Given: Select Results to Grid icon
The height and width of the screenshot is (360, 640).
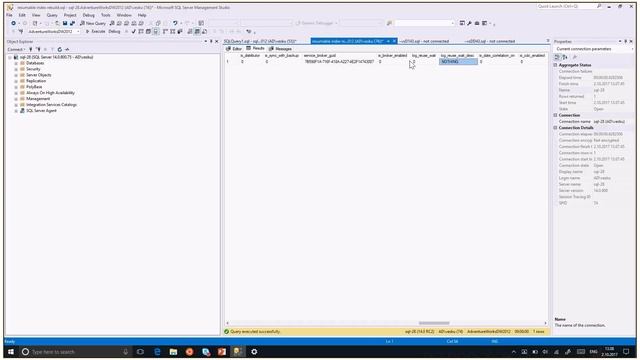Looking at the screenshot, I should coord(197,31).
